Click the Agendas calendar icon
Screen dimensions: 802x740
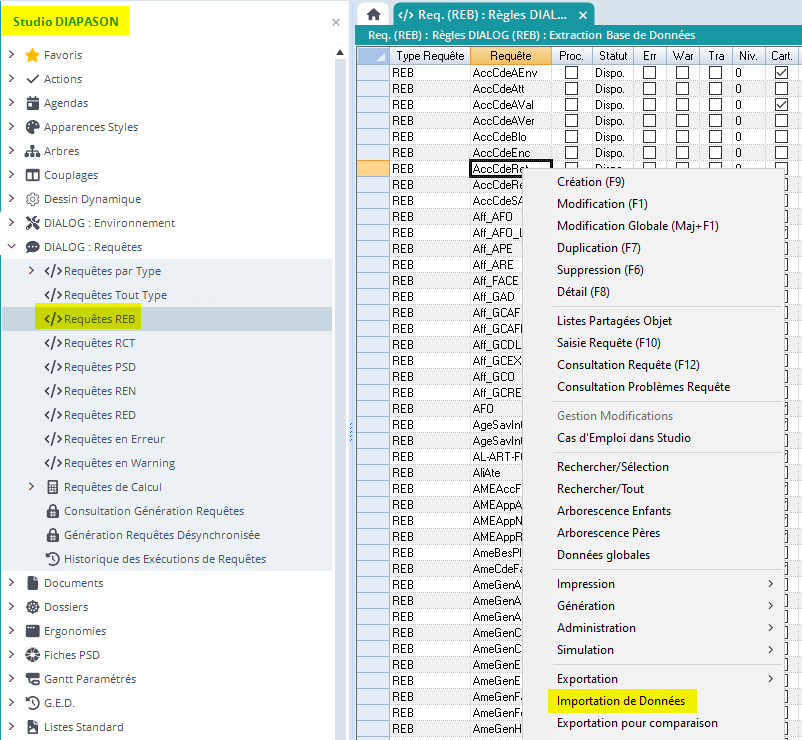(x=32, y=103)
